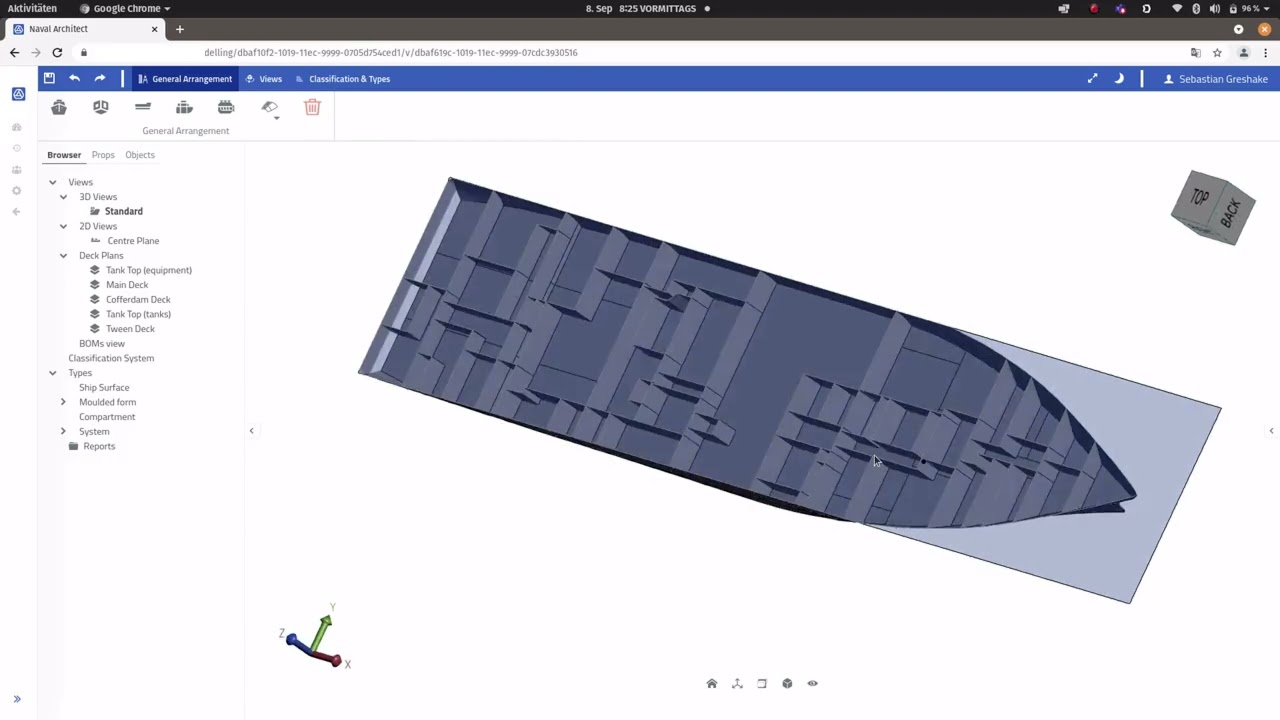1280x720 pixels.
Task: Open the Centre Plane 2D view
Action: pos(133,241)
